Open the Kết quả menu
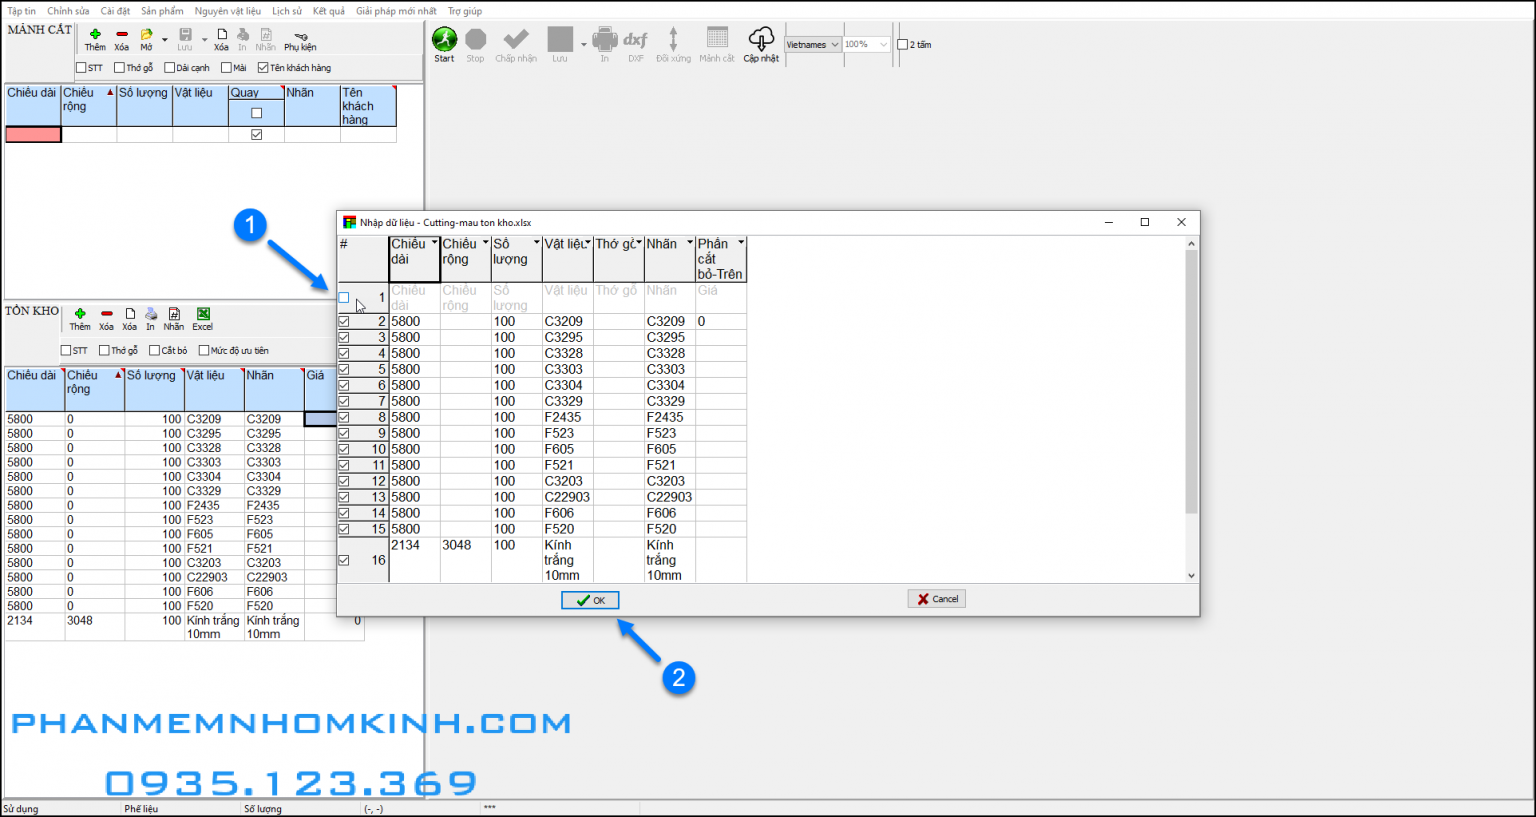1536x817 pixels. [x=328, y=11]
